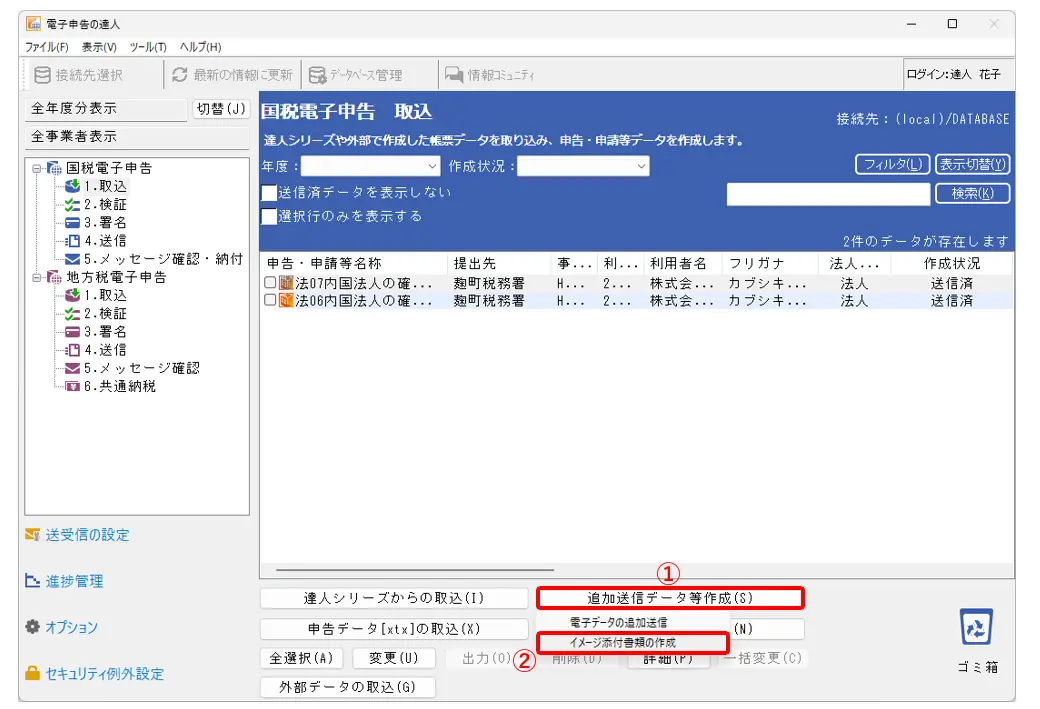
Task: Open オプション gear icon link
Action: (x=32, y=627)
